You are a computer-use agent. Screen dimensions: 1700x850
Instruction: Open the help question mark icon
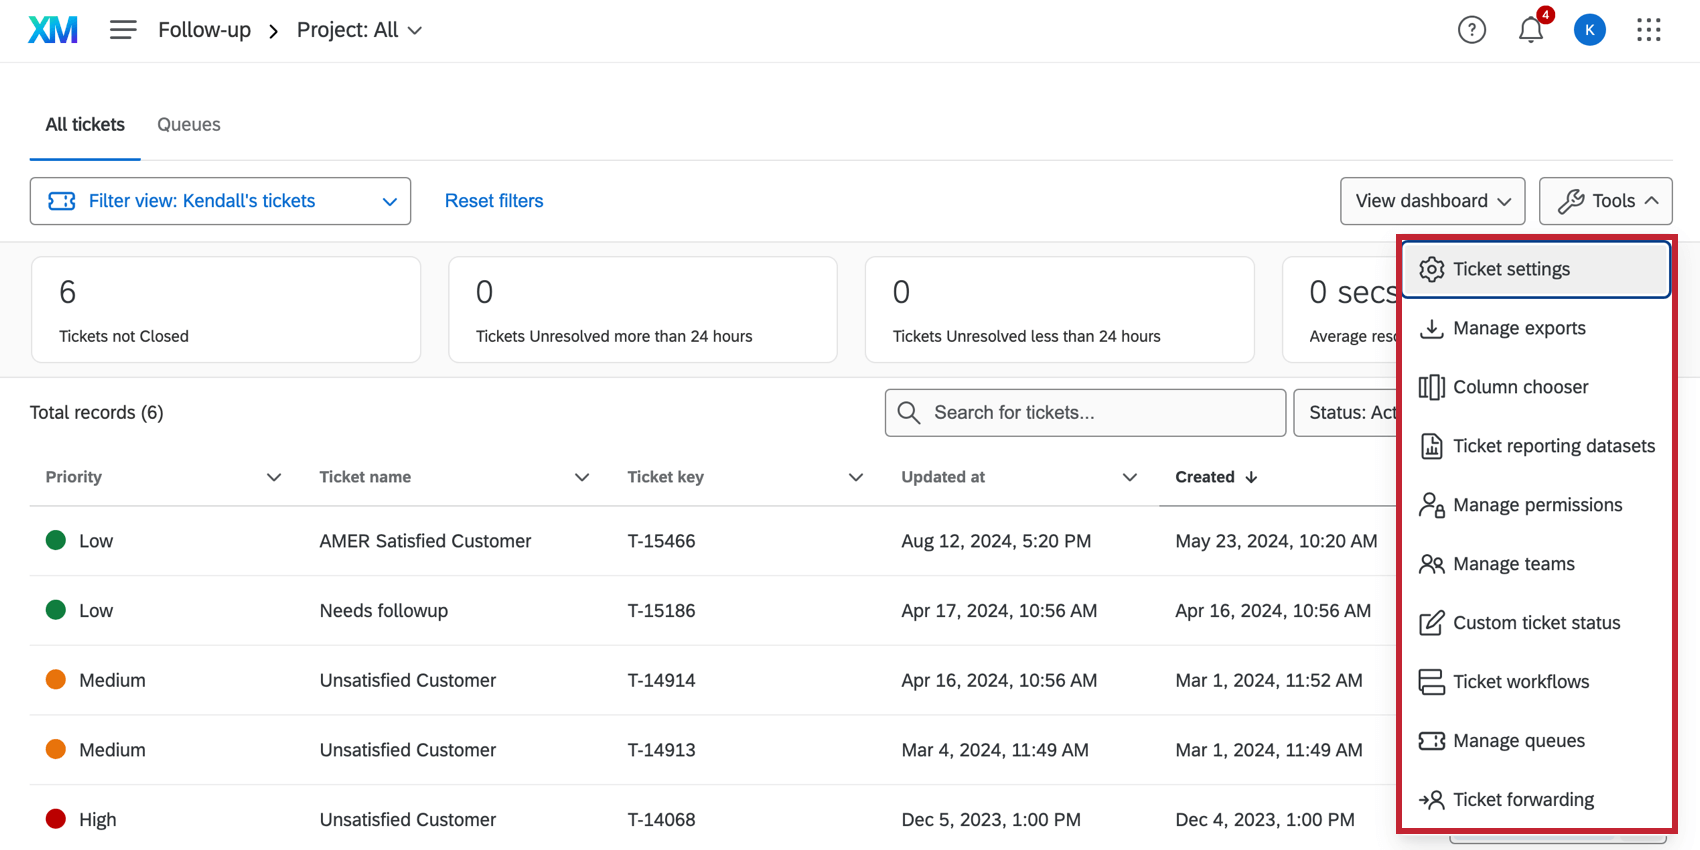pyautogui.click(x=1471, y=30)
